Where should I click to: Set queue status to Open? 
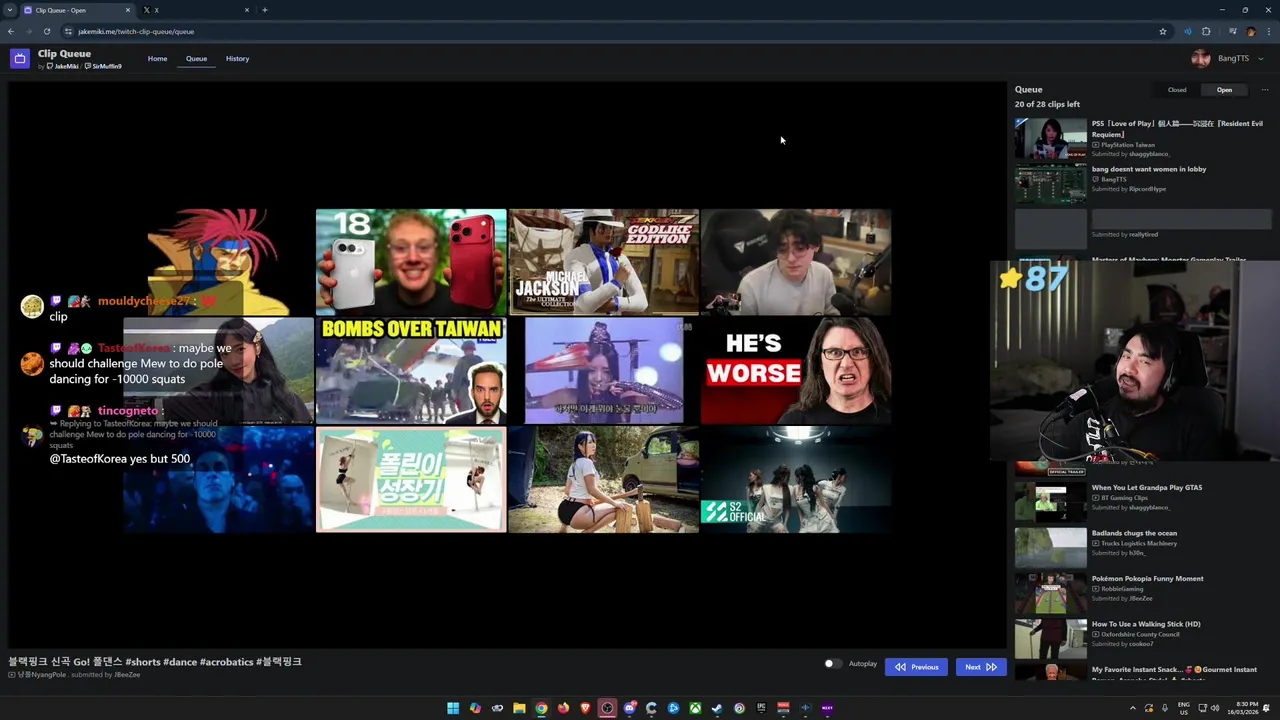point(1224,90)
